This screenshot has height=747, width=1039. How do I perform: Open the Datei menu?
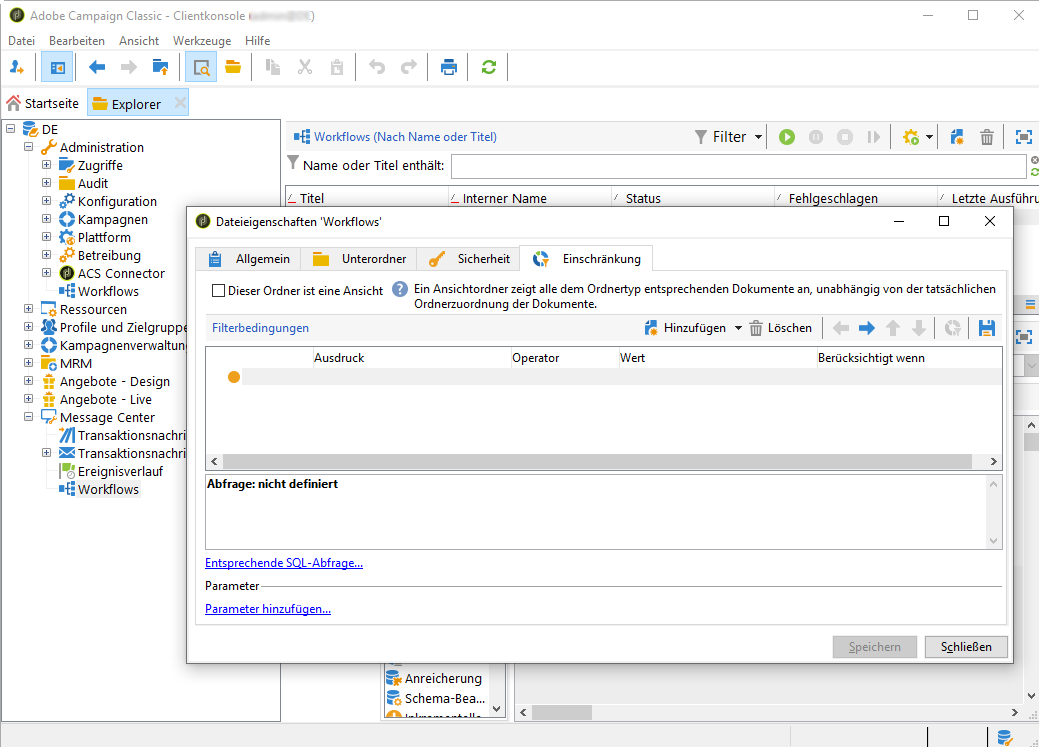click(x=21, y=40)
